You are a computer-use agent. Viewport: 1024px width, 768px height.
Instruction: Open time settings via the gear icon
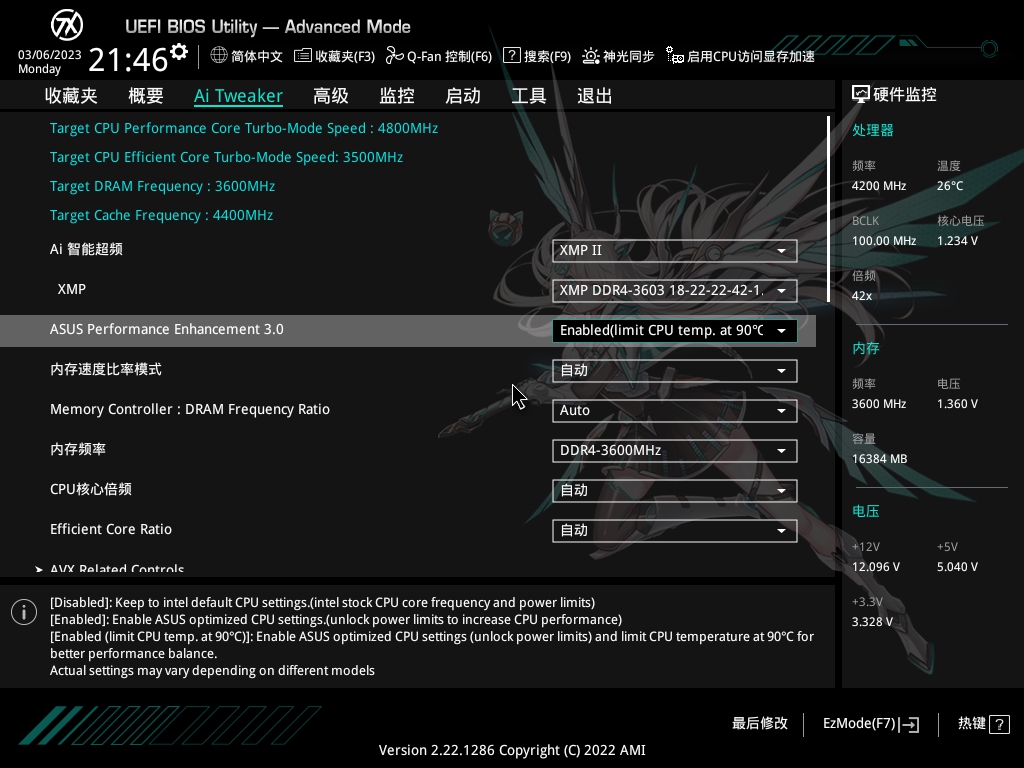(x=180, y=50)
